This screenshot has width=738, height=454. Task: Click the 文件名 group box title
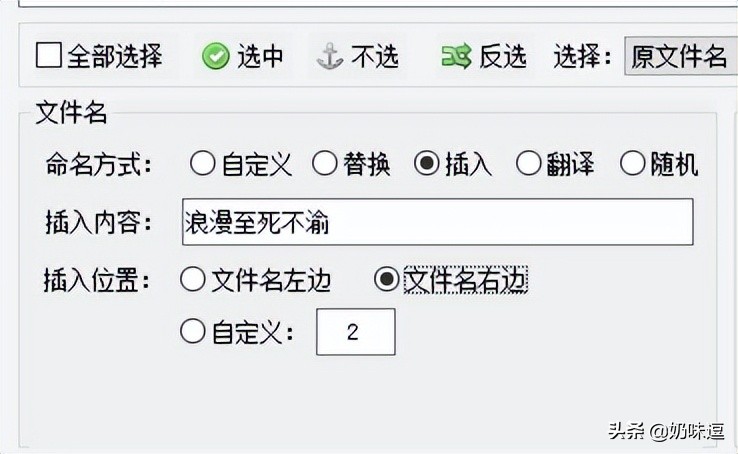tap(72, 113)
